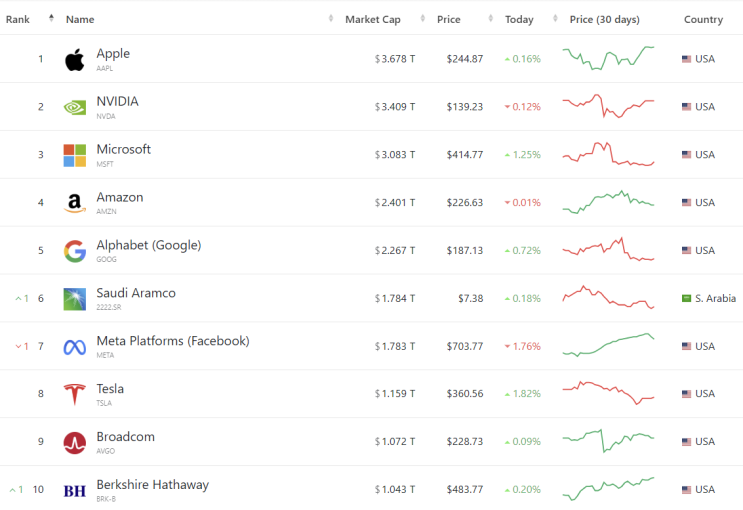Click the Saudi Arabia flag icon
Image resolution: width=743 pixels, height=510 pixels.
click(687, 298)
